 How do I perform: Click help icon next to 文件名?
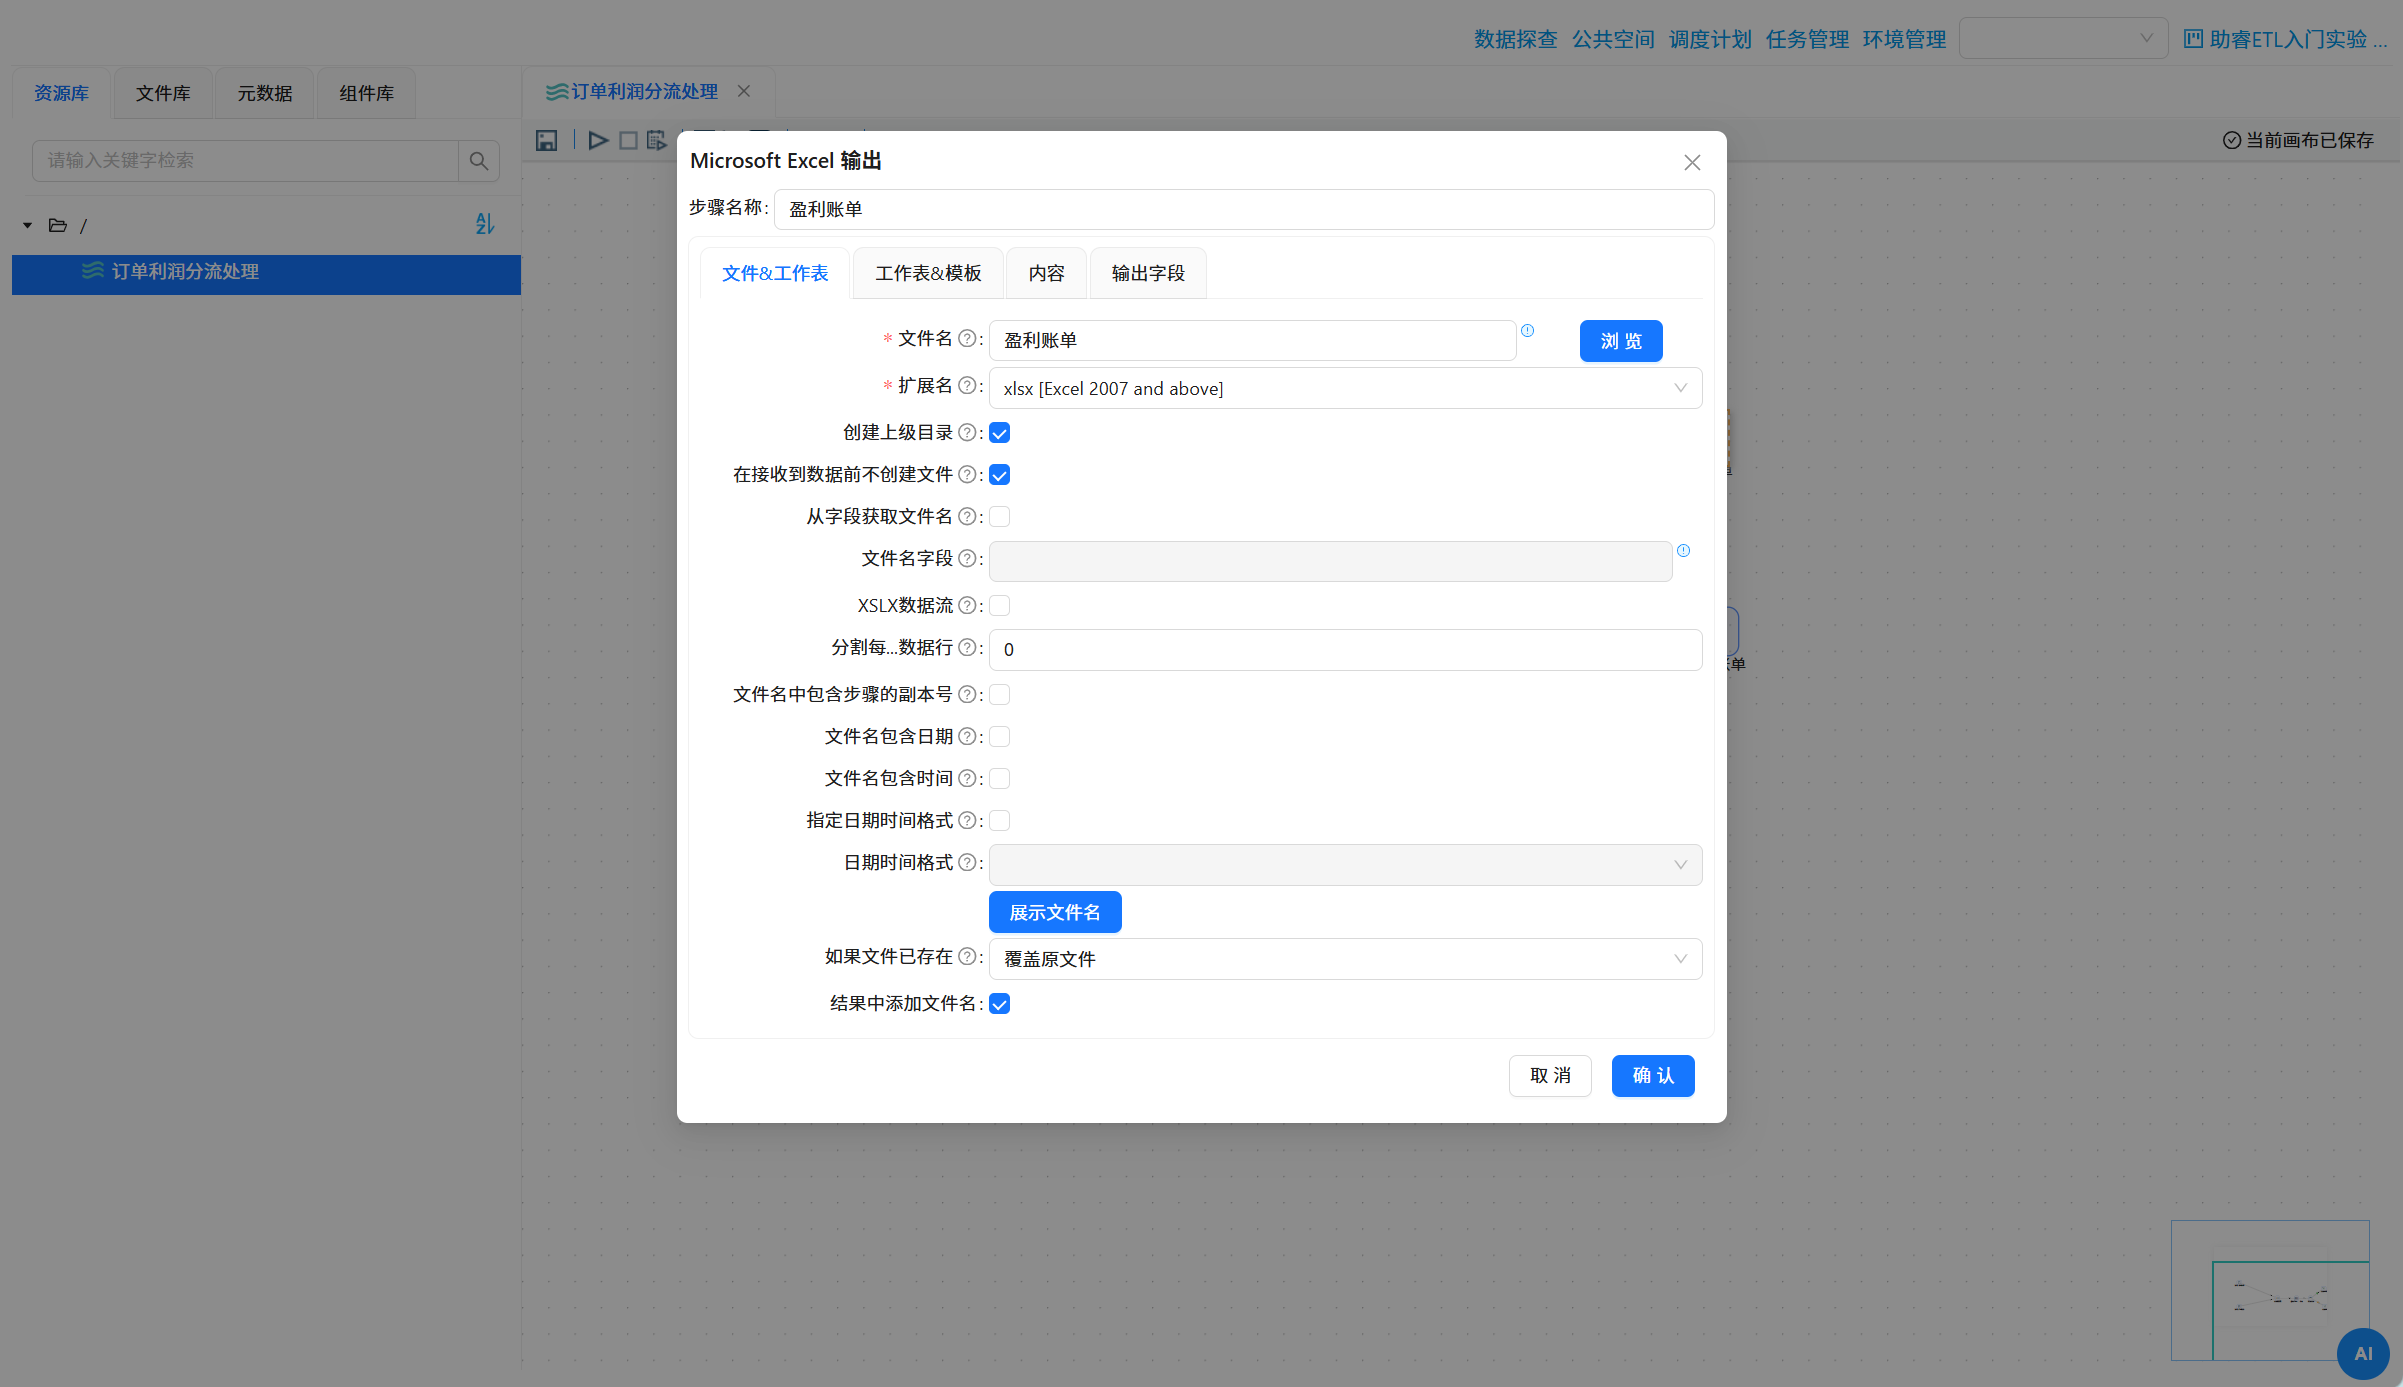967,339
